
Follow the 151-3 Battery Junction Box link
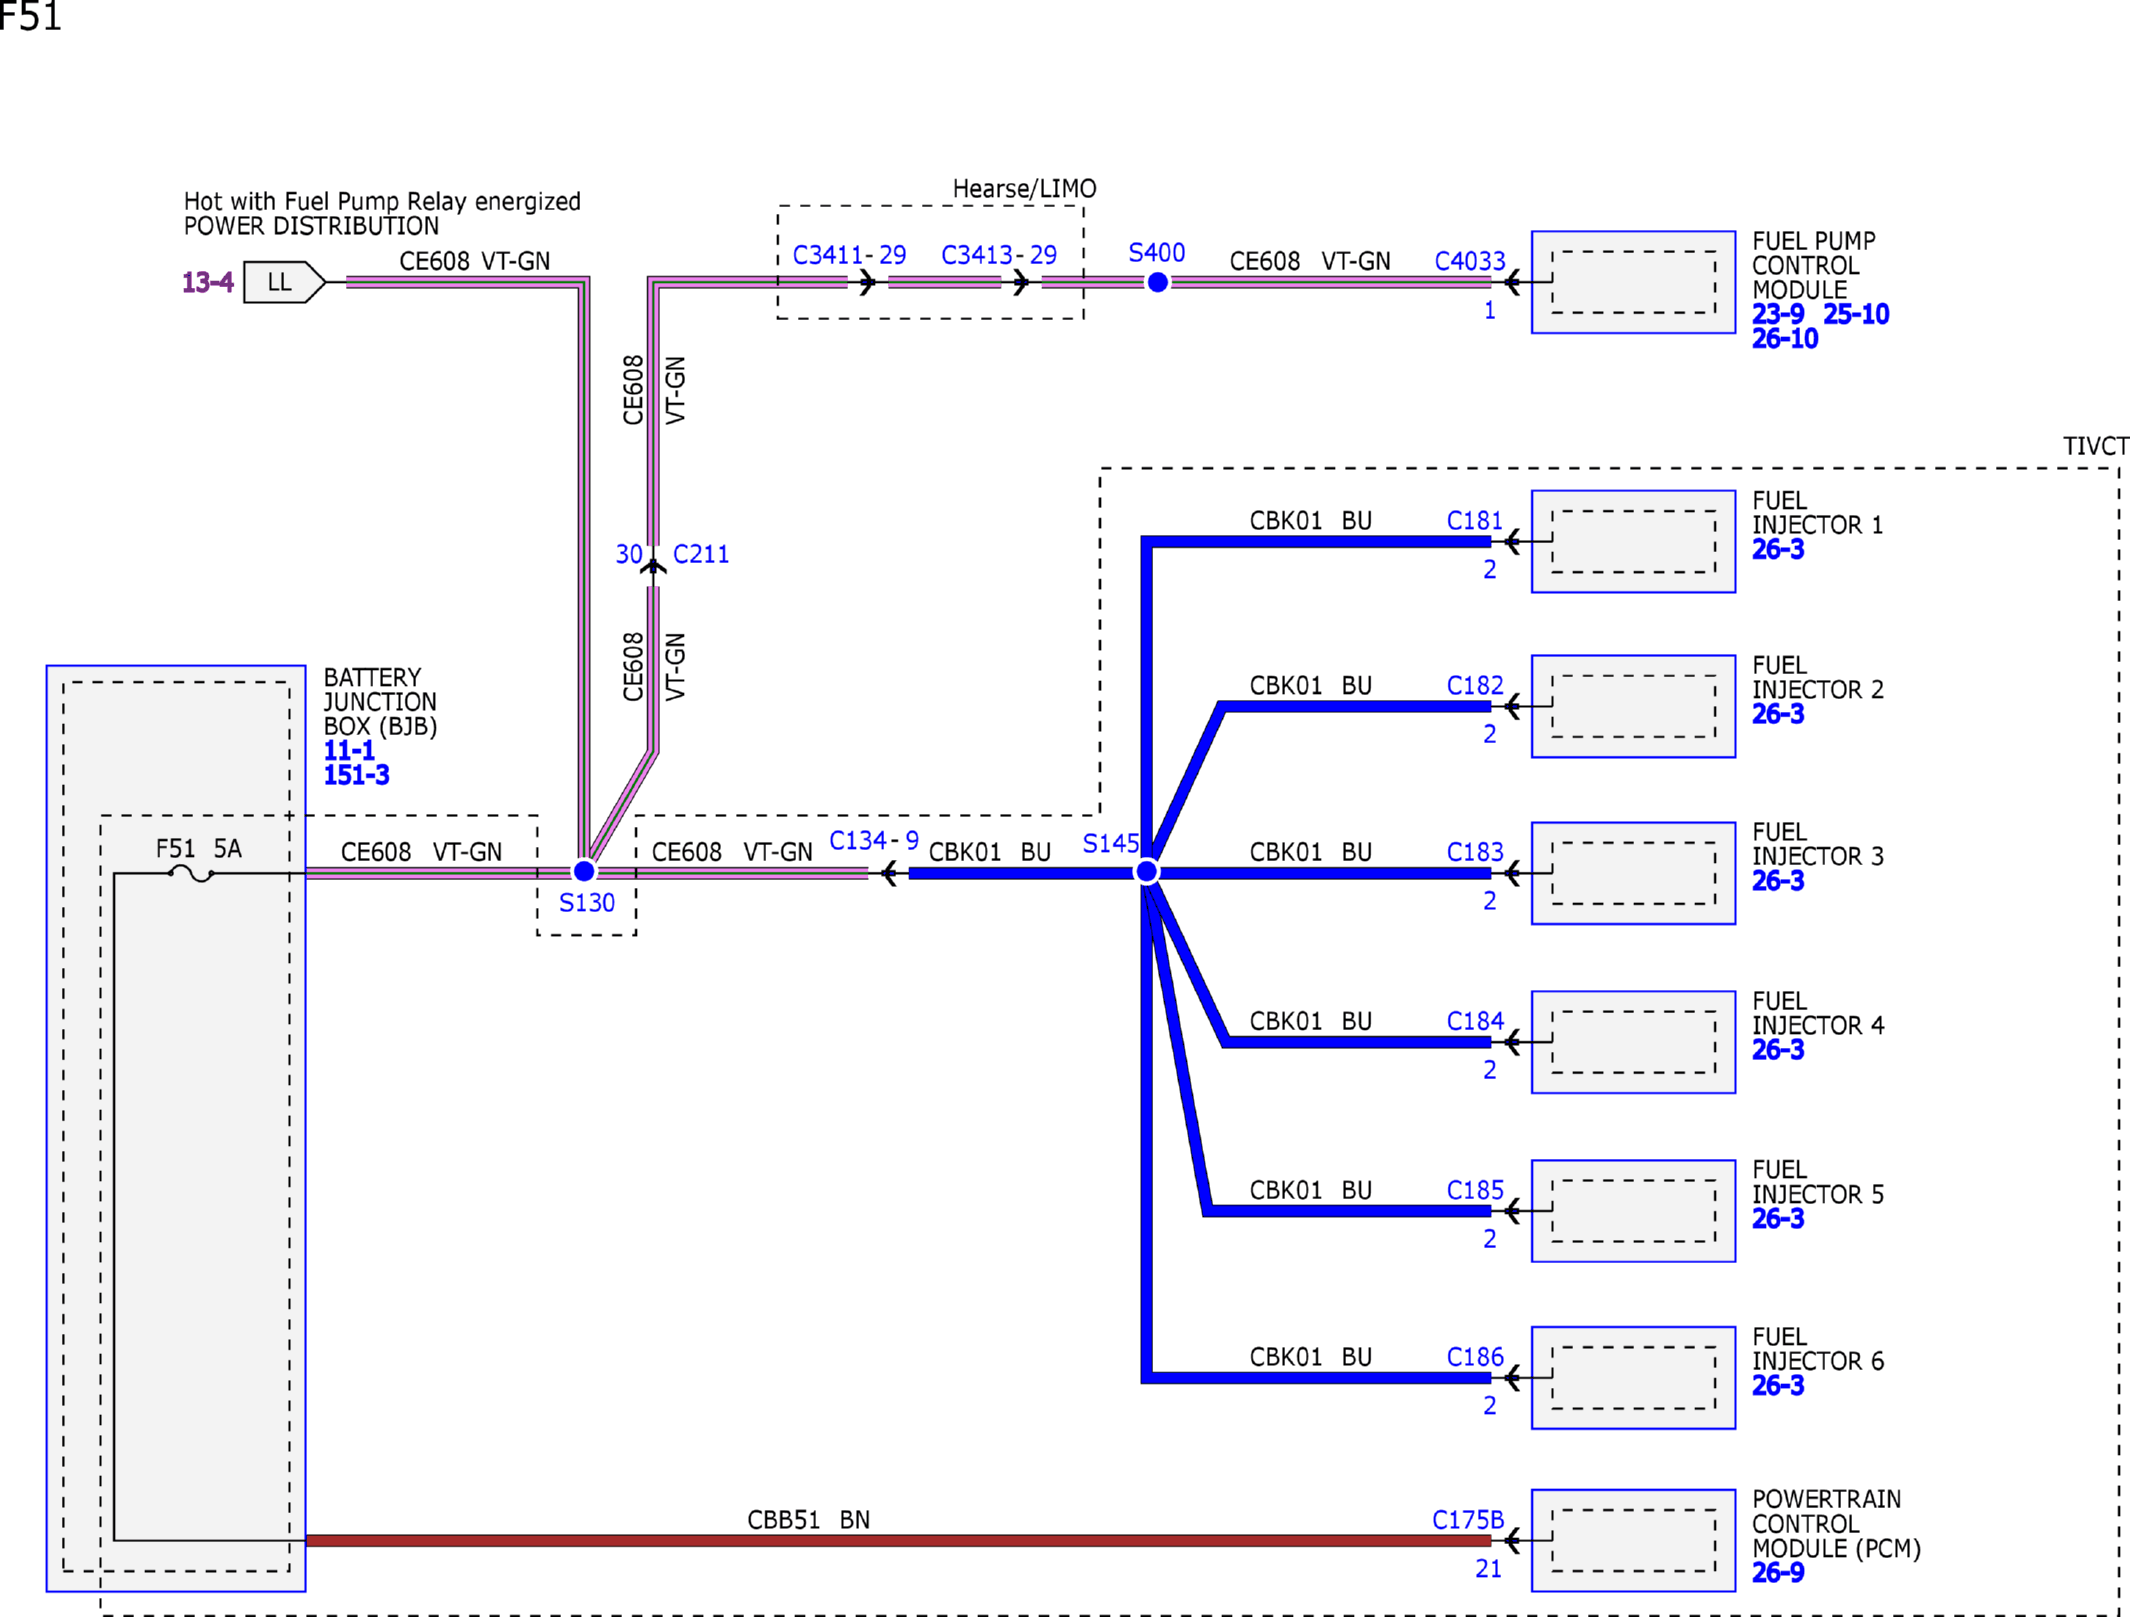(356, 775)
